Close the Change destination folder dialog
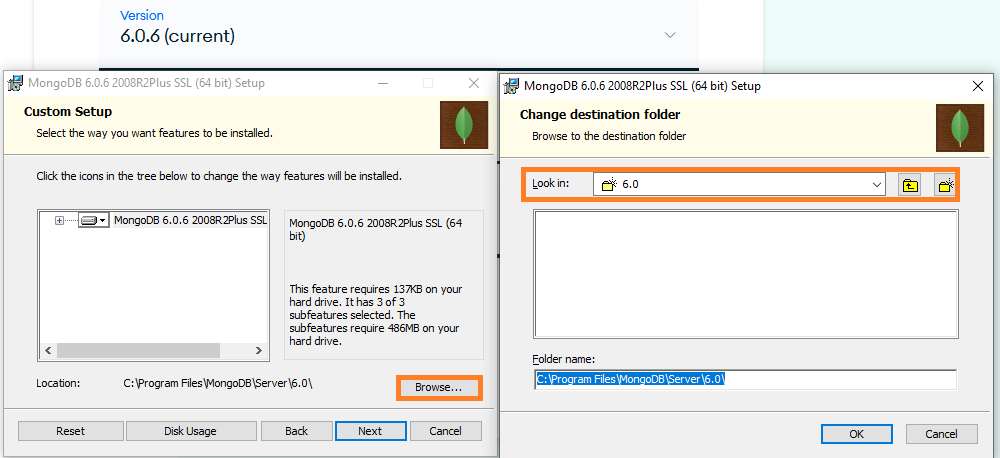The image size is (1000, 458). point(978,85)
